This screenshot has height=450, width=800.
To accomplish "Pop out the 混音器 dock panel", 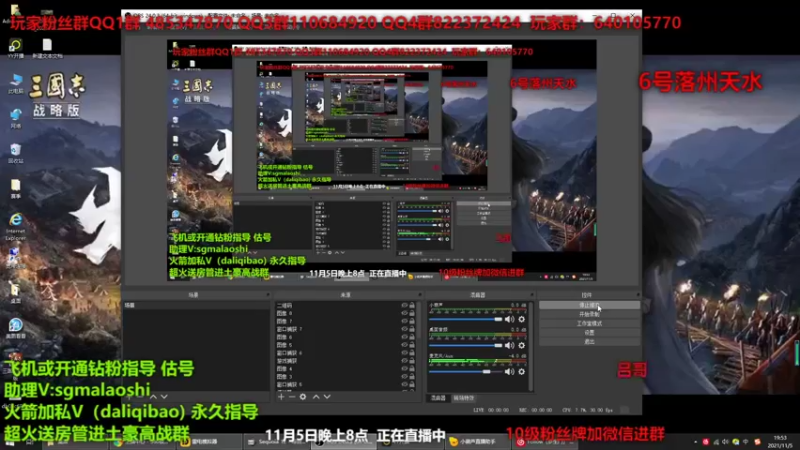I will click(x=531, y=295).
